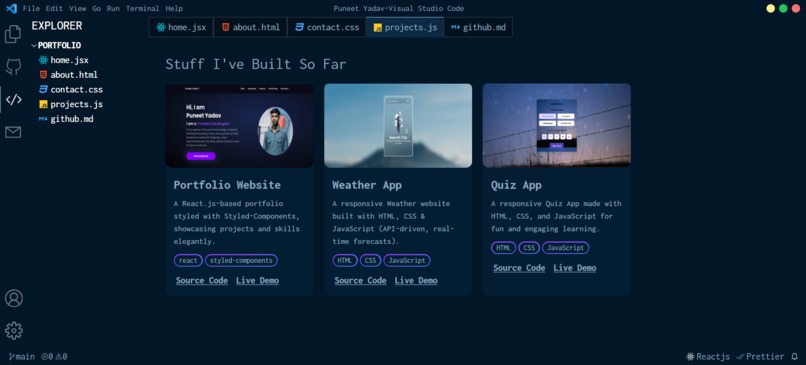Switch to the about.html tab
806x365 pixels.
coord(251,27)
